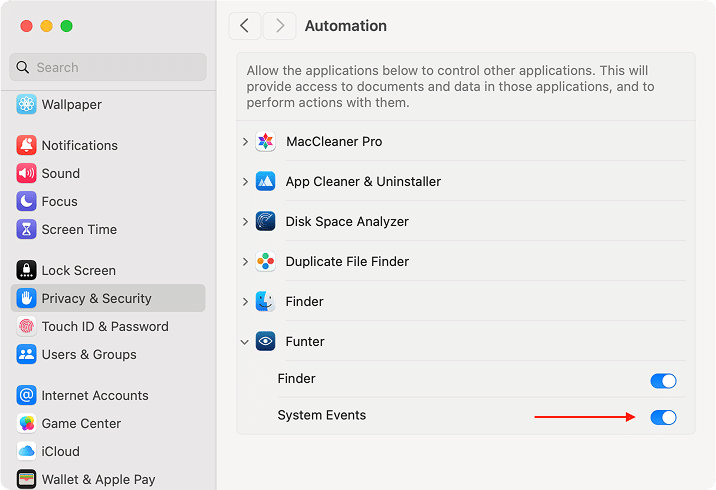716x490 pixels.
Task: Click the Touch ID fingerprint icon
Action: coord(26,326)
